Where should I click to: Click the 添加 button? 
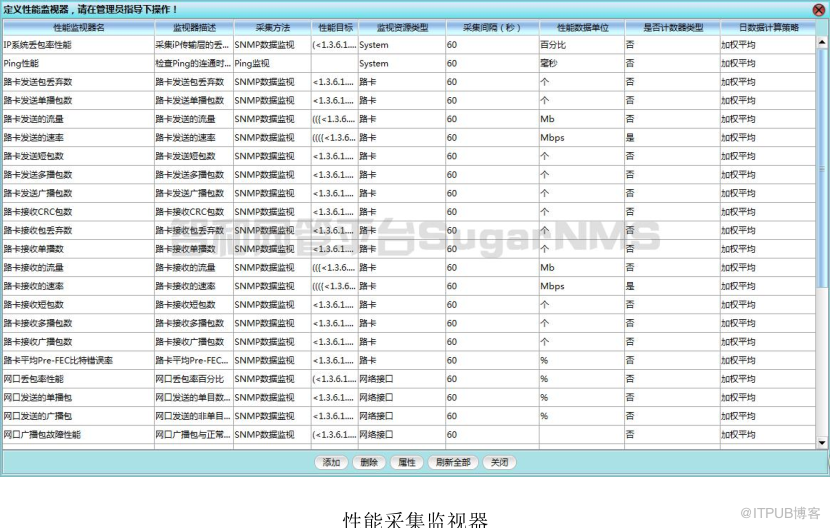click(331, 462)
